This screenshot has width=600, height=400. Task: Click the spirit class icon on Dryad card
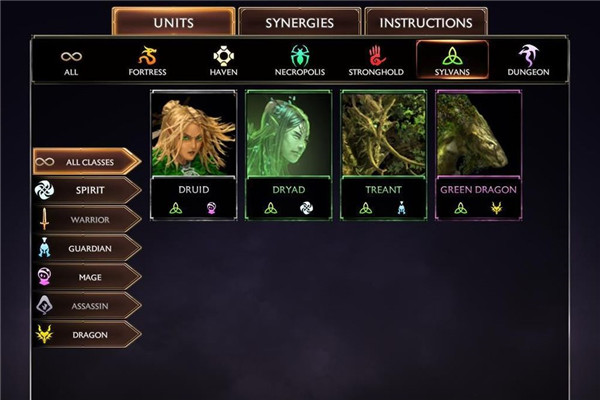[x=306, y=208]
